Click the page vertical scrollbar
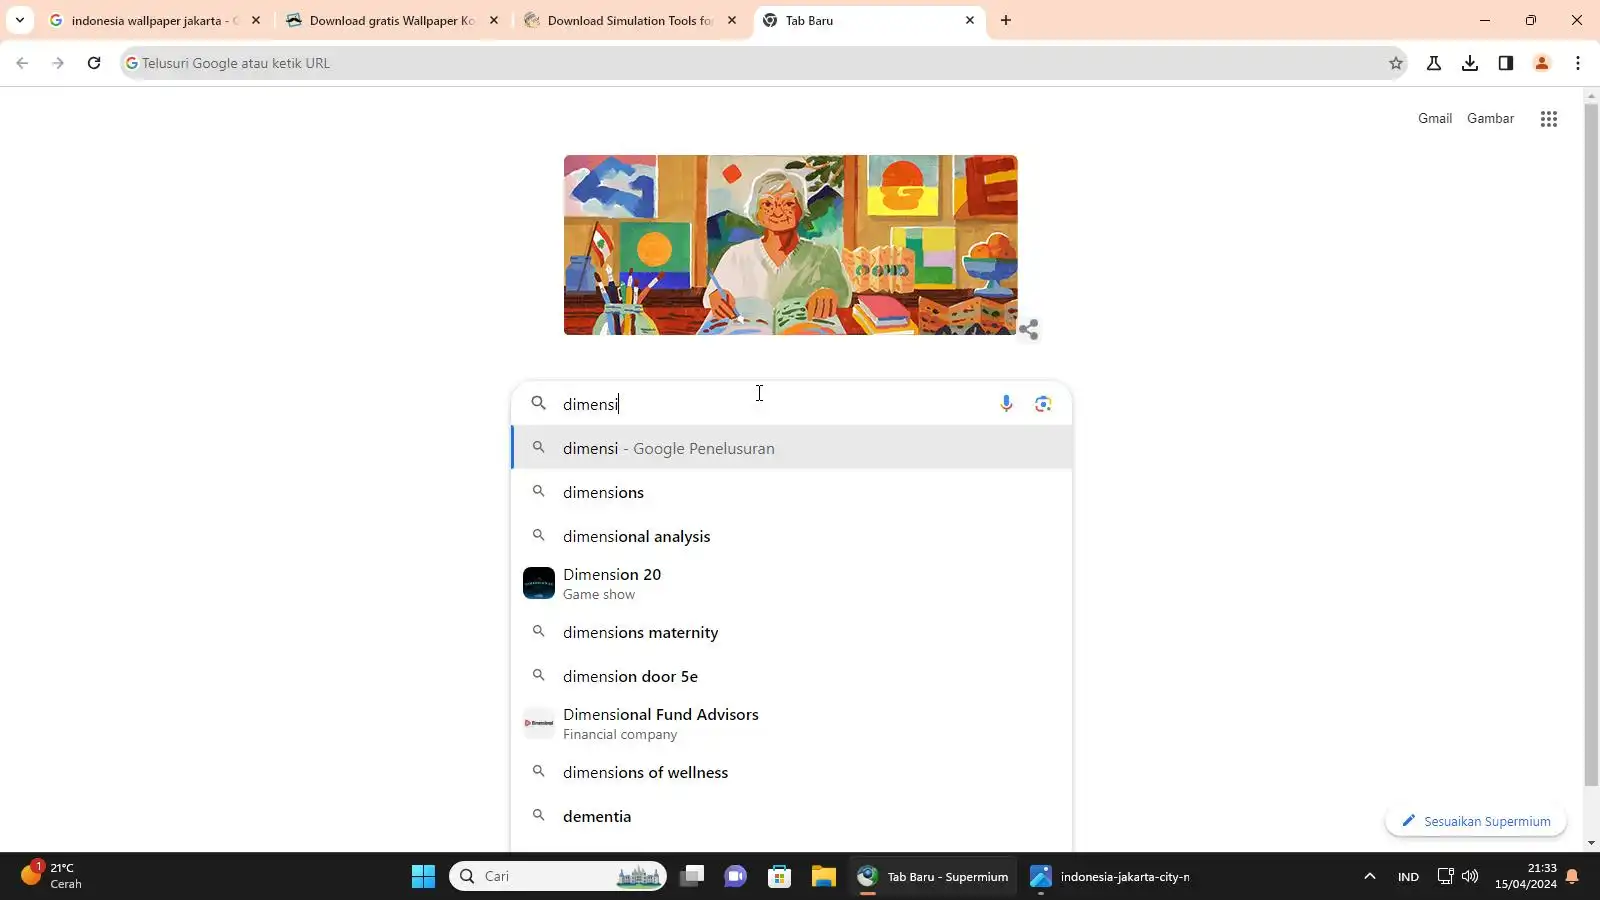 (x=1592, y=445)
